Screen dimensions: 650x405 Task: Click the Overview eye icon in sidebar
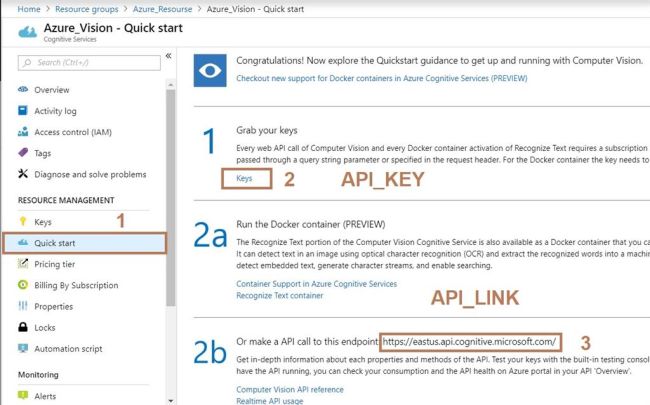23,89
